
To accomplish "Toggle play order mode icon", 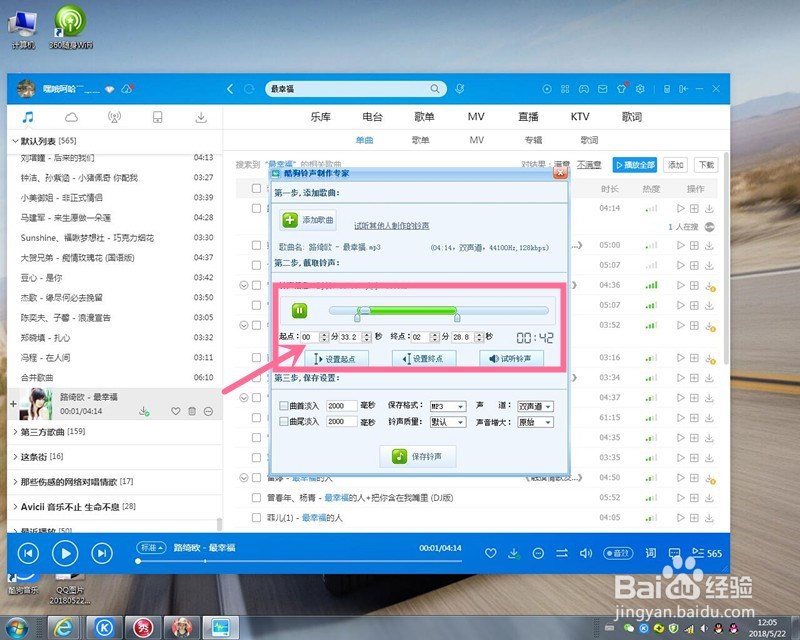I will coord(562,553).
